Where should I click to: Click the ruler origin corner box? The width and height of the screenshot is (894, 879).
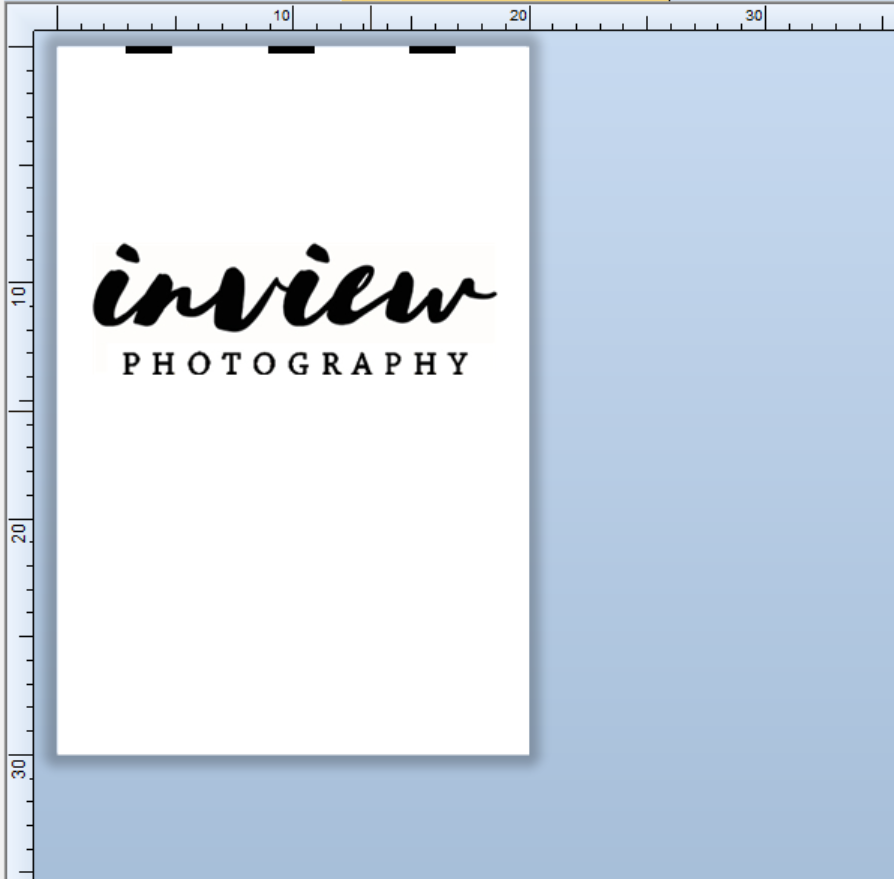coord(18,16)
